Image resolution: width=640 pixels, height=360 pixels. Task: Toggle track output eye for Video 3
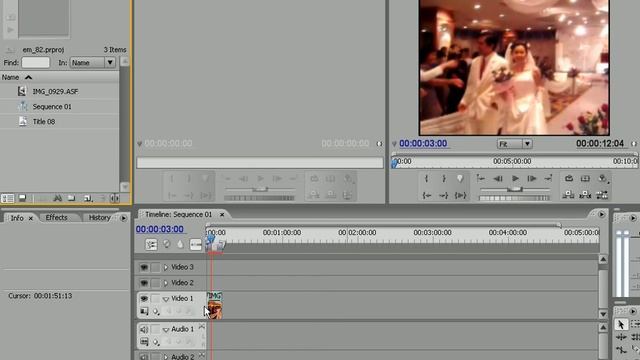[144, 267]
